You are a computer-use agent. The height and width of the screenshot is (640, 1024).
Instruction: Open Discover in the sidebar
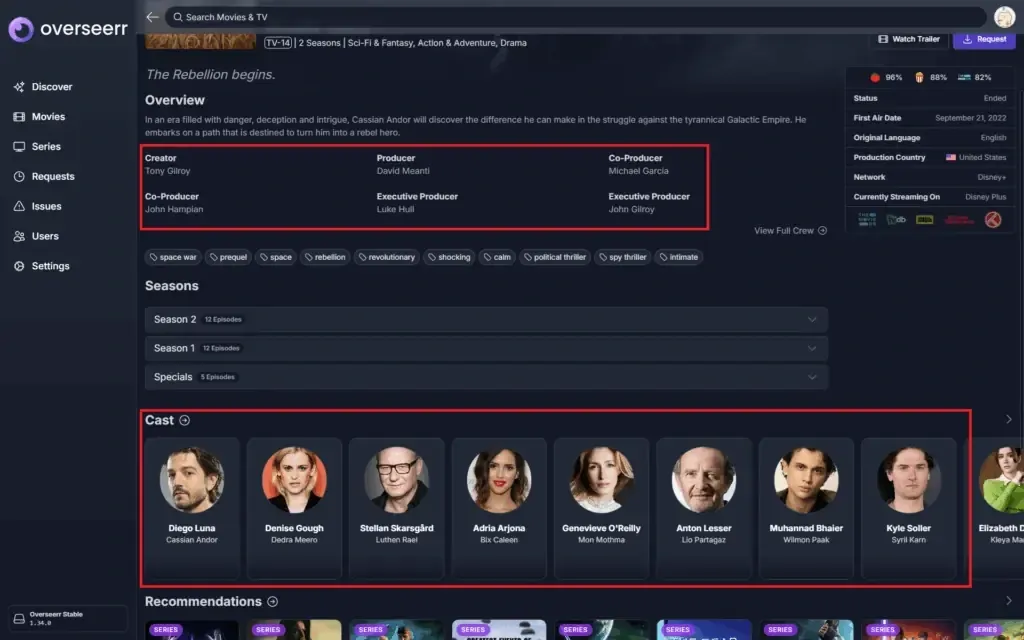(51, 87)
